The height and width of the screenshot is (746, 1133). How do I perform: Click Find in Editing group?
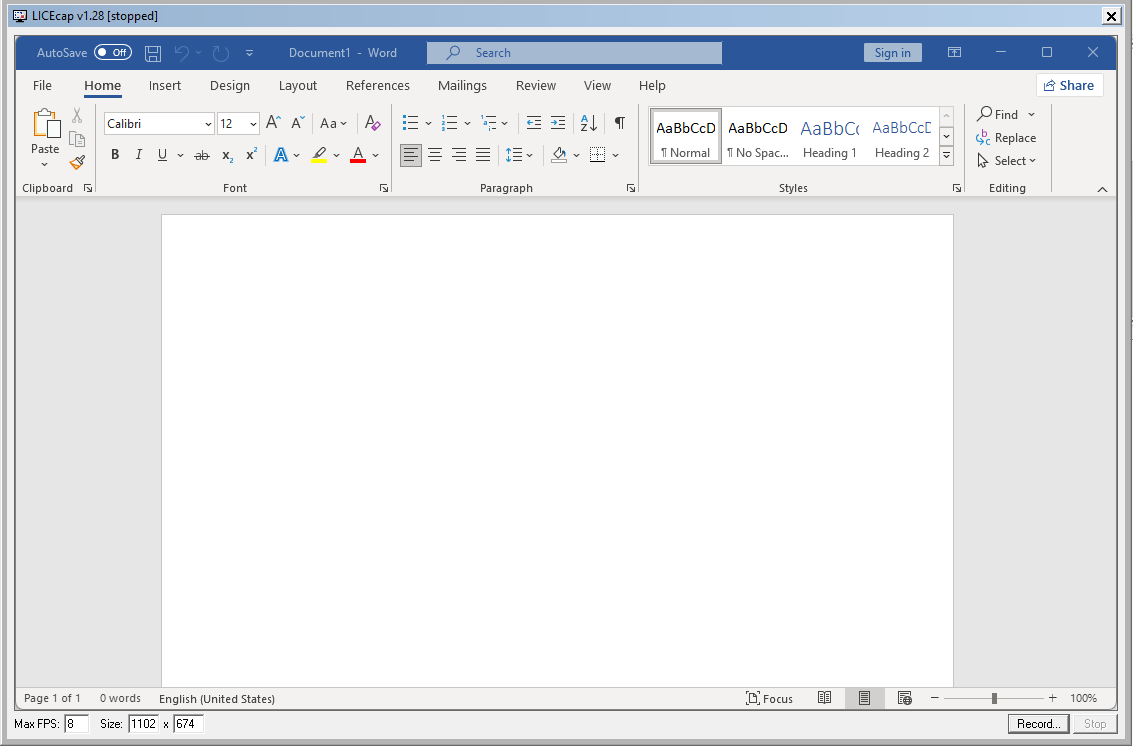pos(997,114)
